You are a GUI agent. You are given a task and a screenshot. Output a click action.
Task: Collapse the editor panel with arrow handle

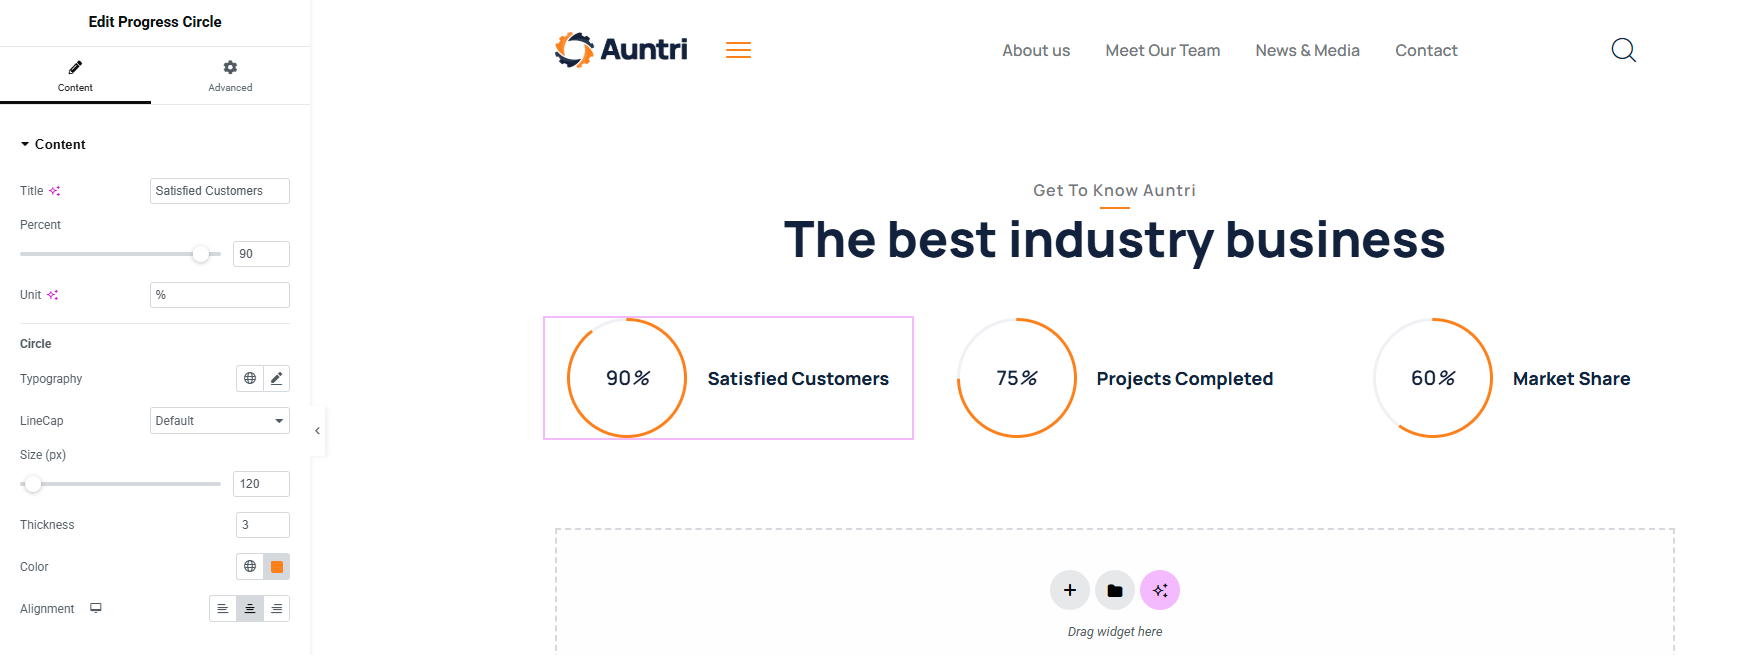317,431
